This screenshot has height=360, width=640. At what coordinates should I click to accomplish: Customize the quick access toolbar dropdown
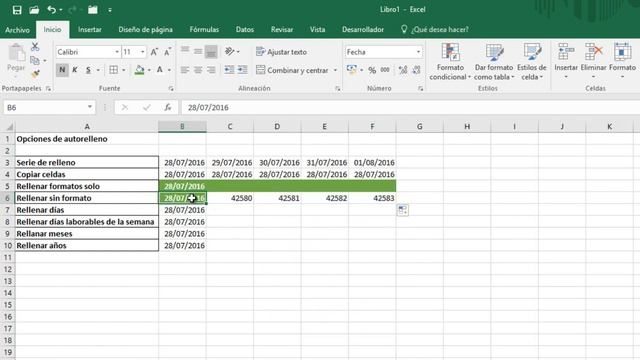(110, 10)
